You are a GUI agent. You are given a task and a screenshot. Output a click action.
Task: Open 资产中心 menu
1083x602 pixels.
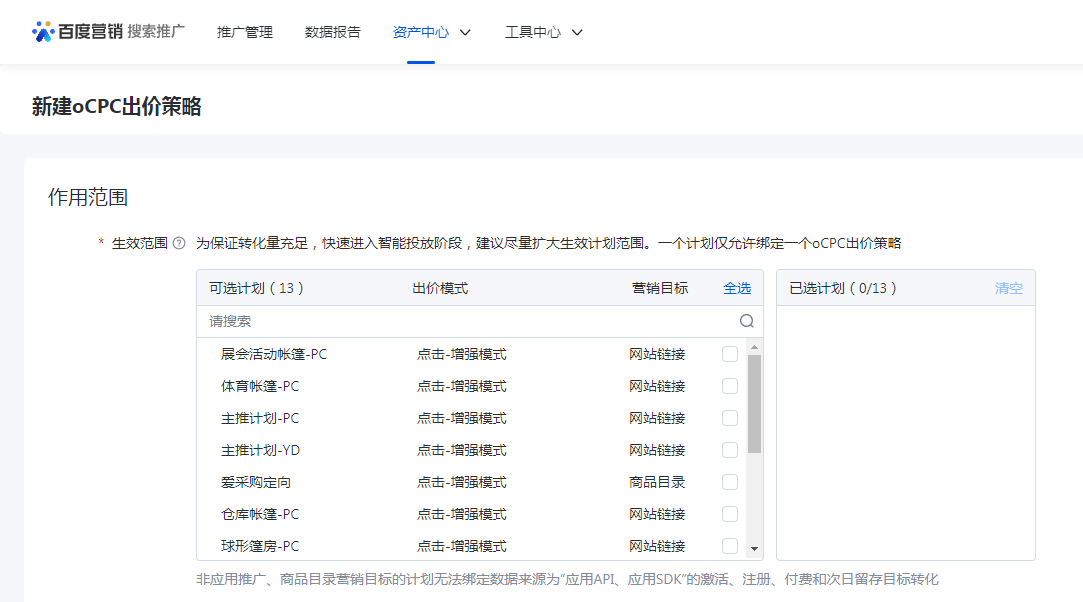(421, 32)
